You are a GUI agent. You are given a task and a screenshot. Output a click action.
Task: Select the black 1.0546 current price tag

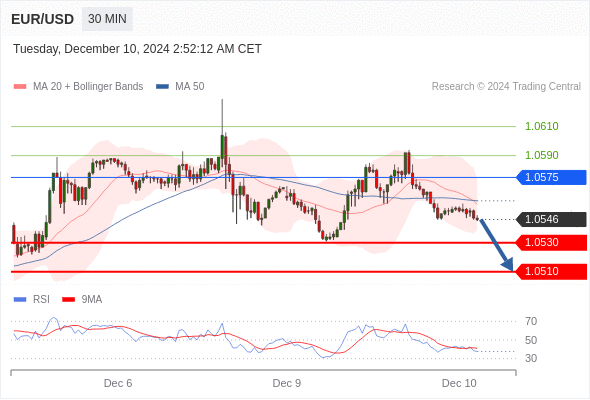[551, 219]
